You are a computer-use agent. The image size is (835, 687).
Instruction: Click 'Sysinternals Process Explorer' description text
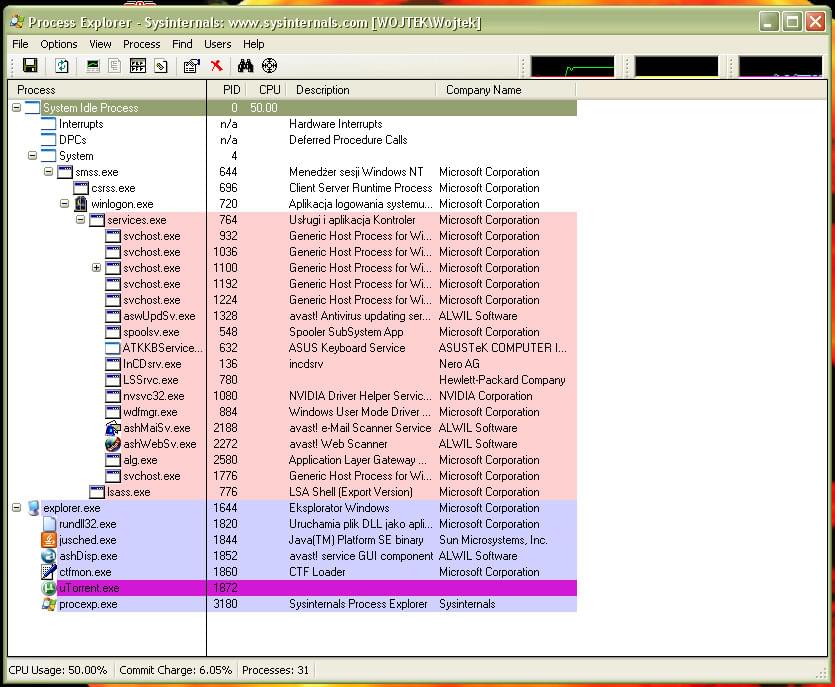tap(358, 604)
